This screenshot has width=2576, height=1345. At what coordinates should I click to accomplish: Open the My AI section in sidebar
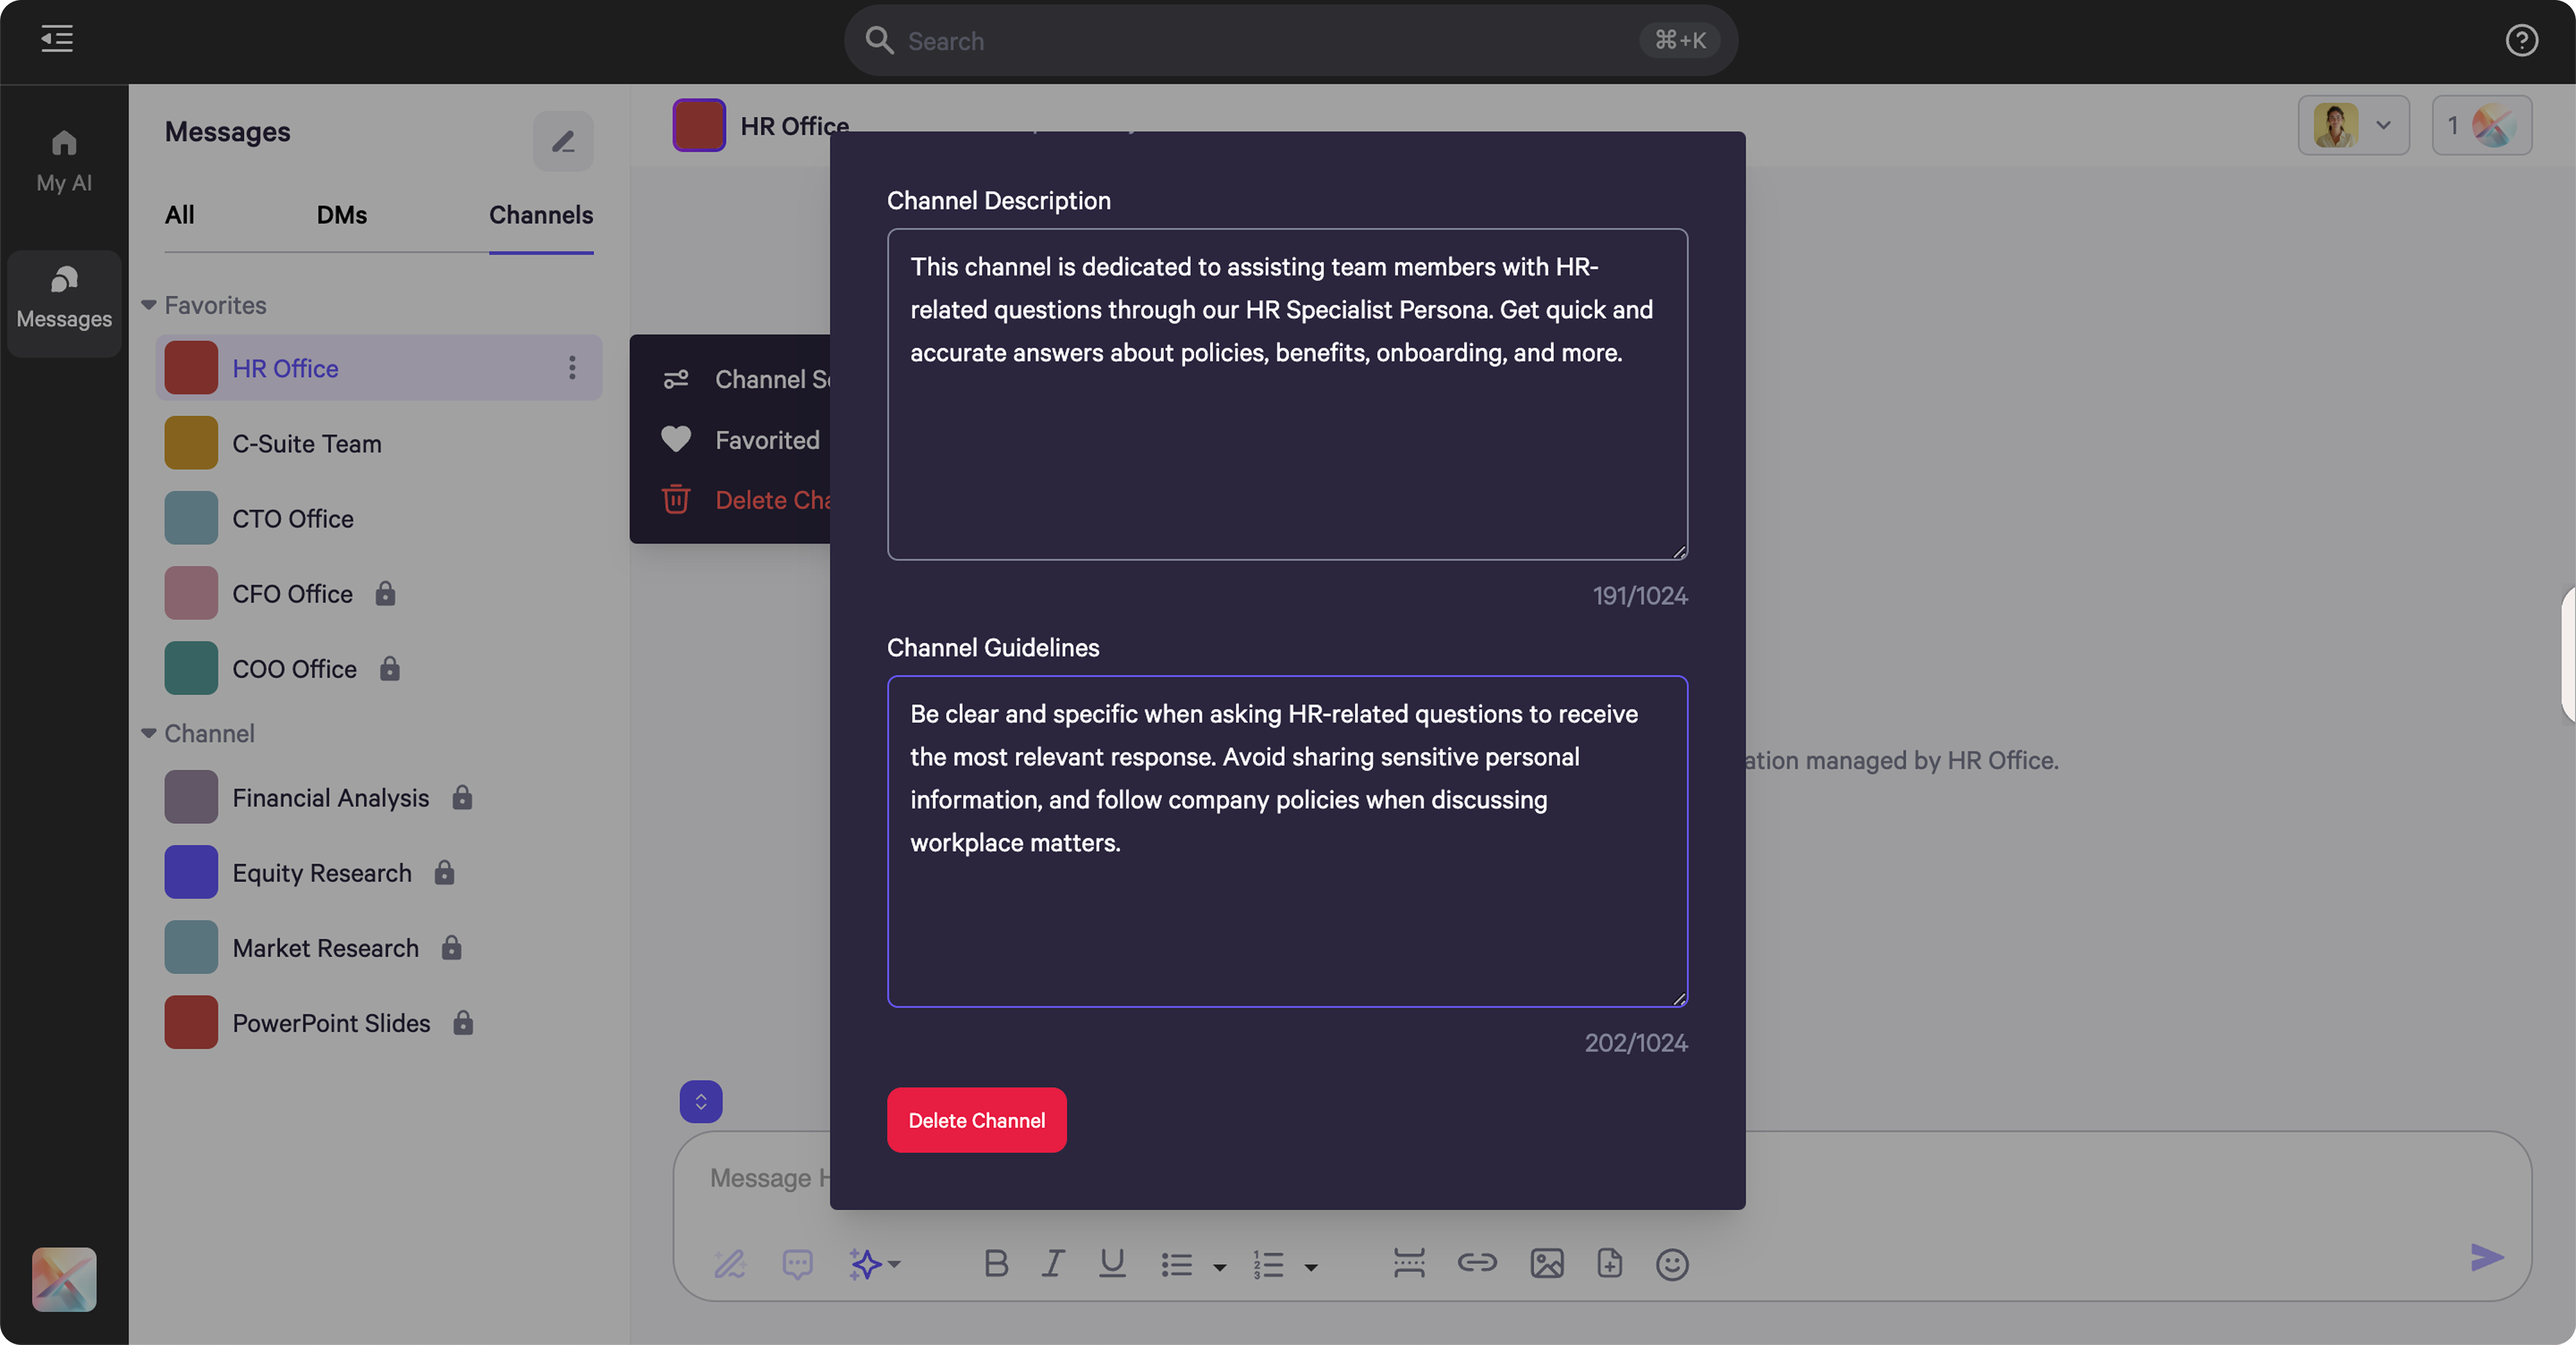click(x=63, y=160)
